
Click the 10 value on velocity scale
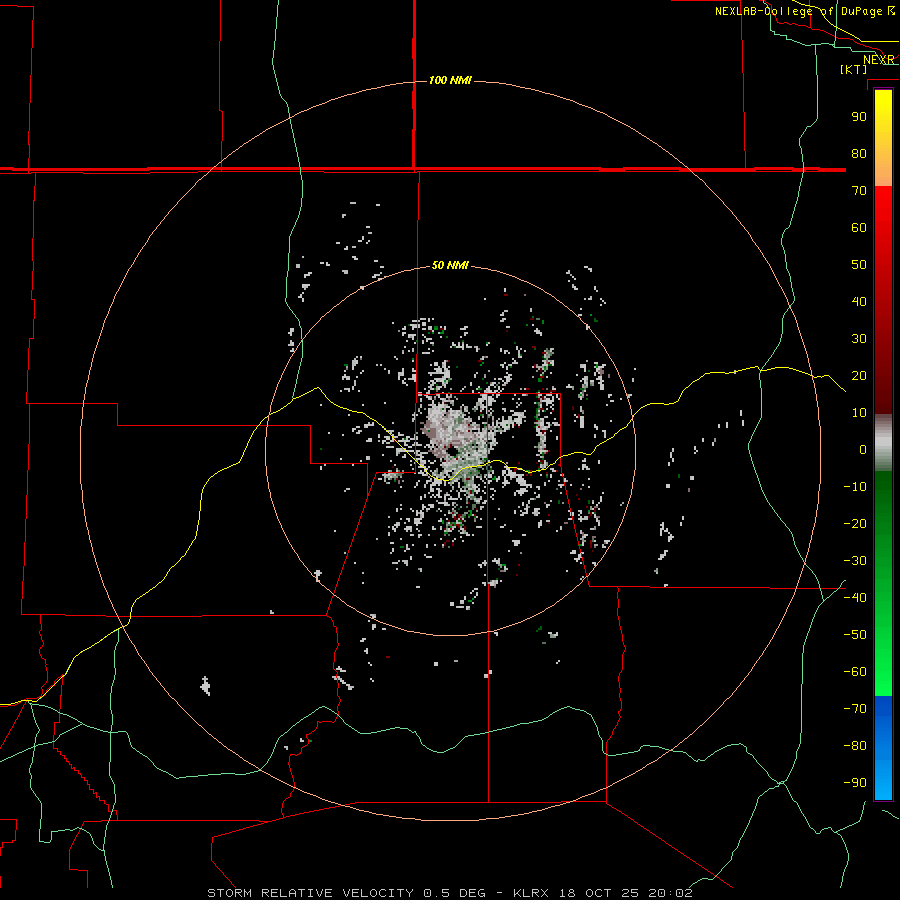click(859, 413)
